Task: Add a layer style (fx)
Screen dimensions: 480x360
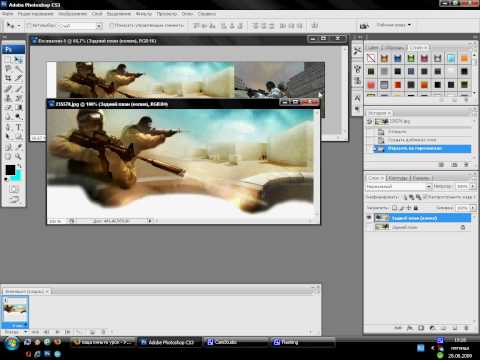Action: click(x=410, y=328)
